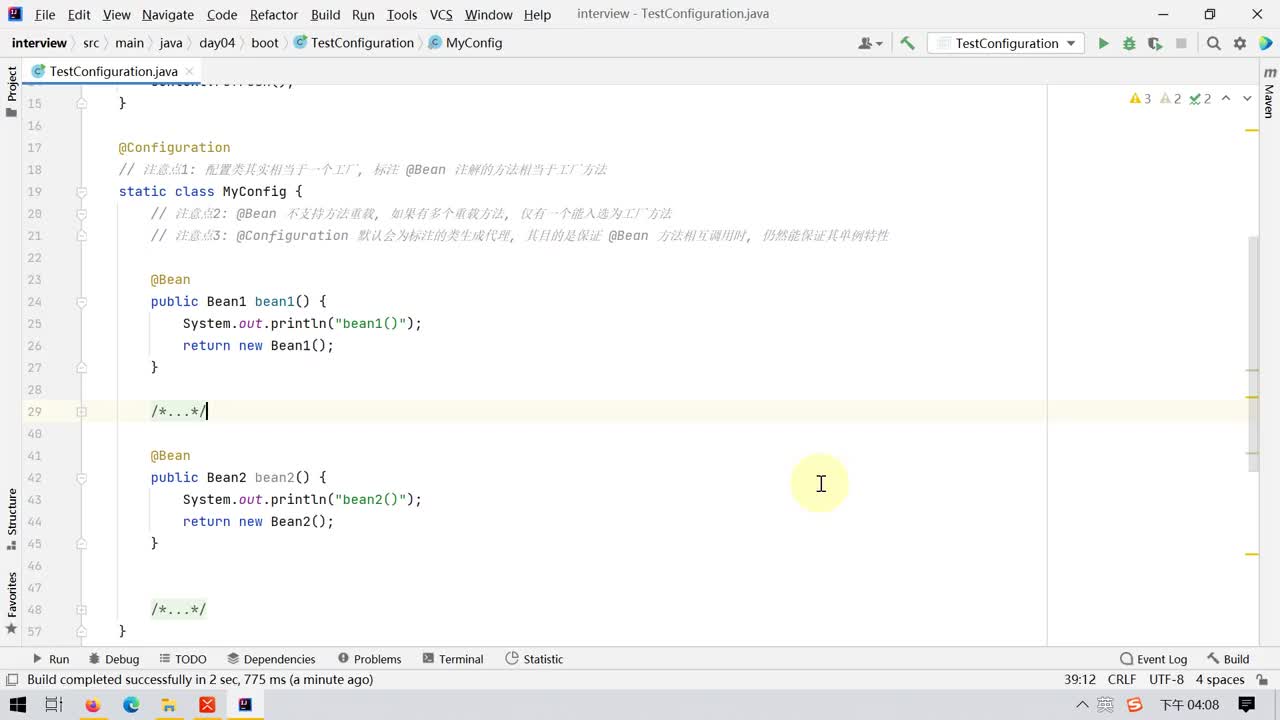Launch Firefox from the taskbar
The image size is (1280, 720).
93,705
